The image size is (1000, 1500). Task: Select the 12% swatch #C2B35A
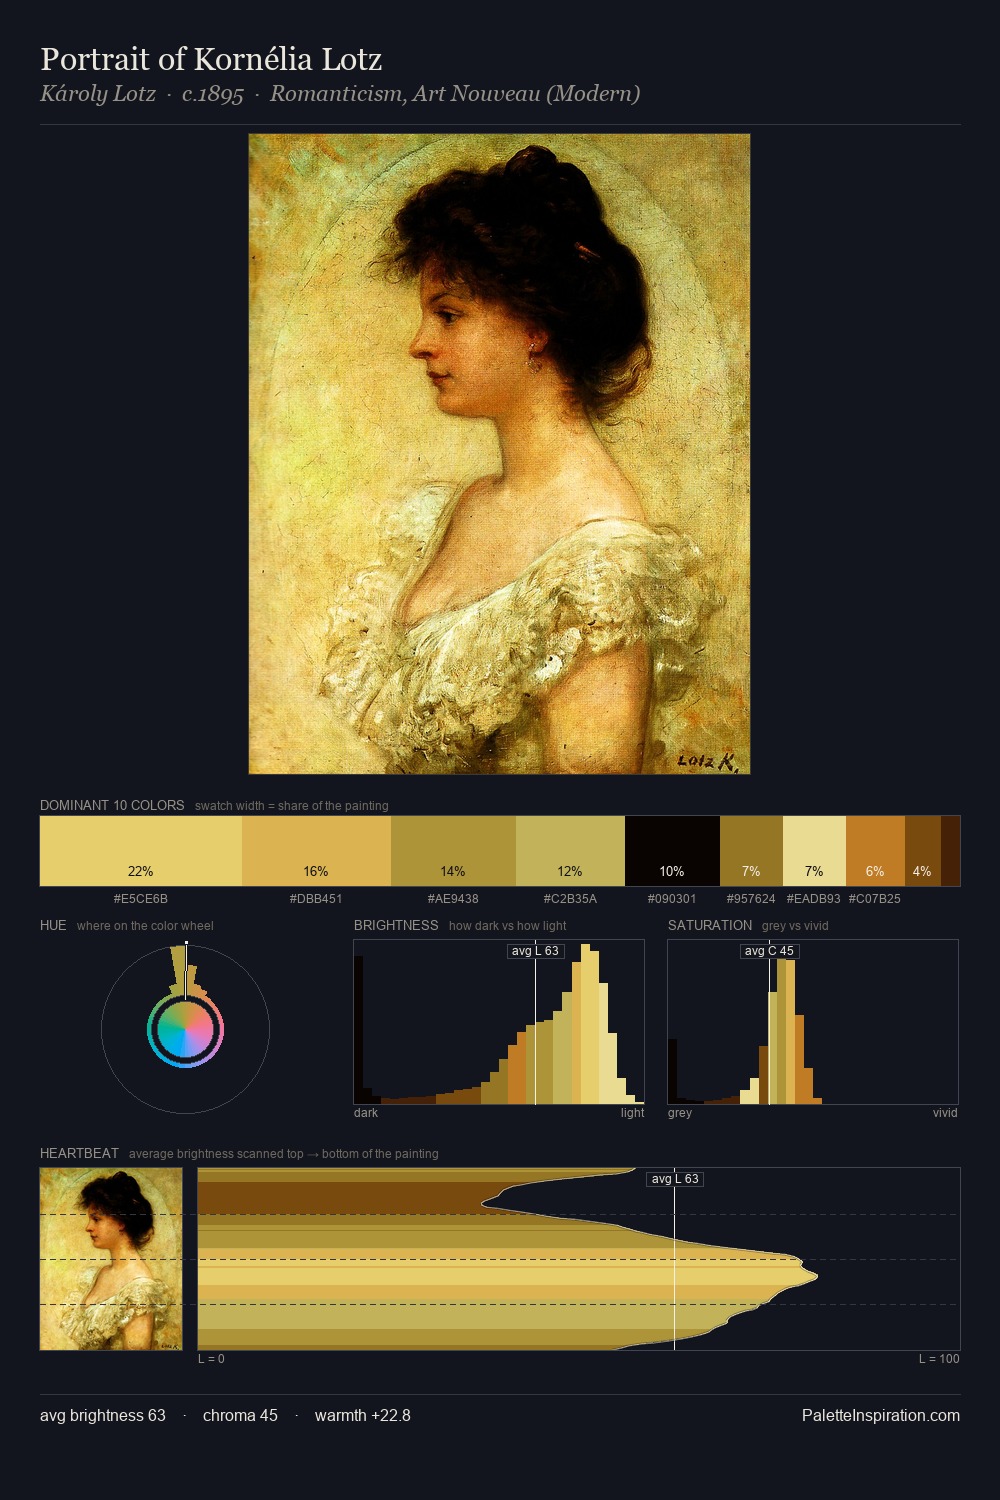(570, 851)
